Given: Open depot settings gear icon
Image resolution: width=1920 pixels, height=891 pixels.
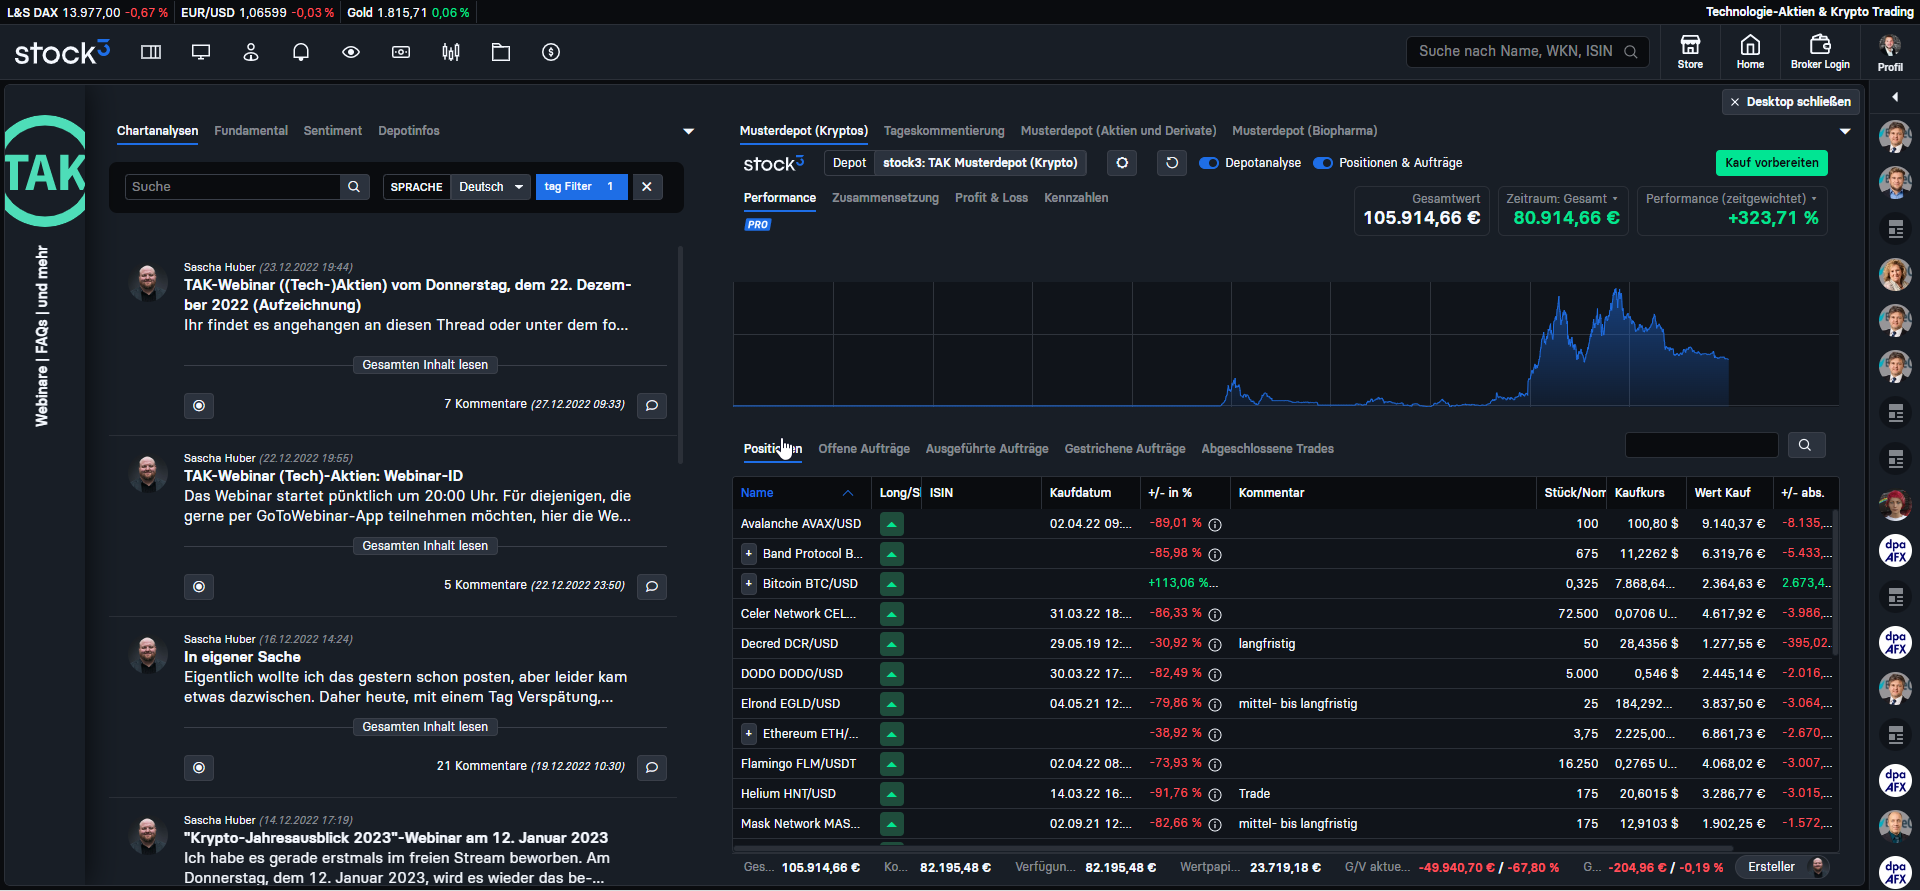Looking at the screenshot, I should tap(1122, 163).
